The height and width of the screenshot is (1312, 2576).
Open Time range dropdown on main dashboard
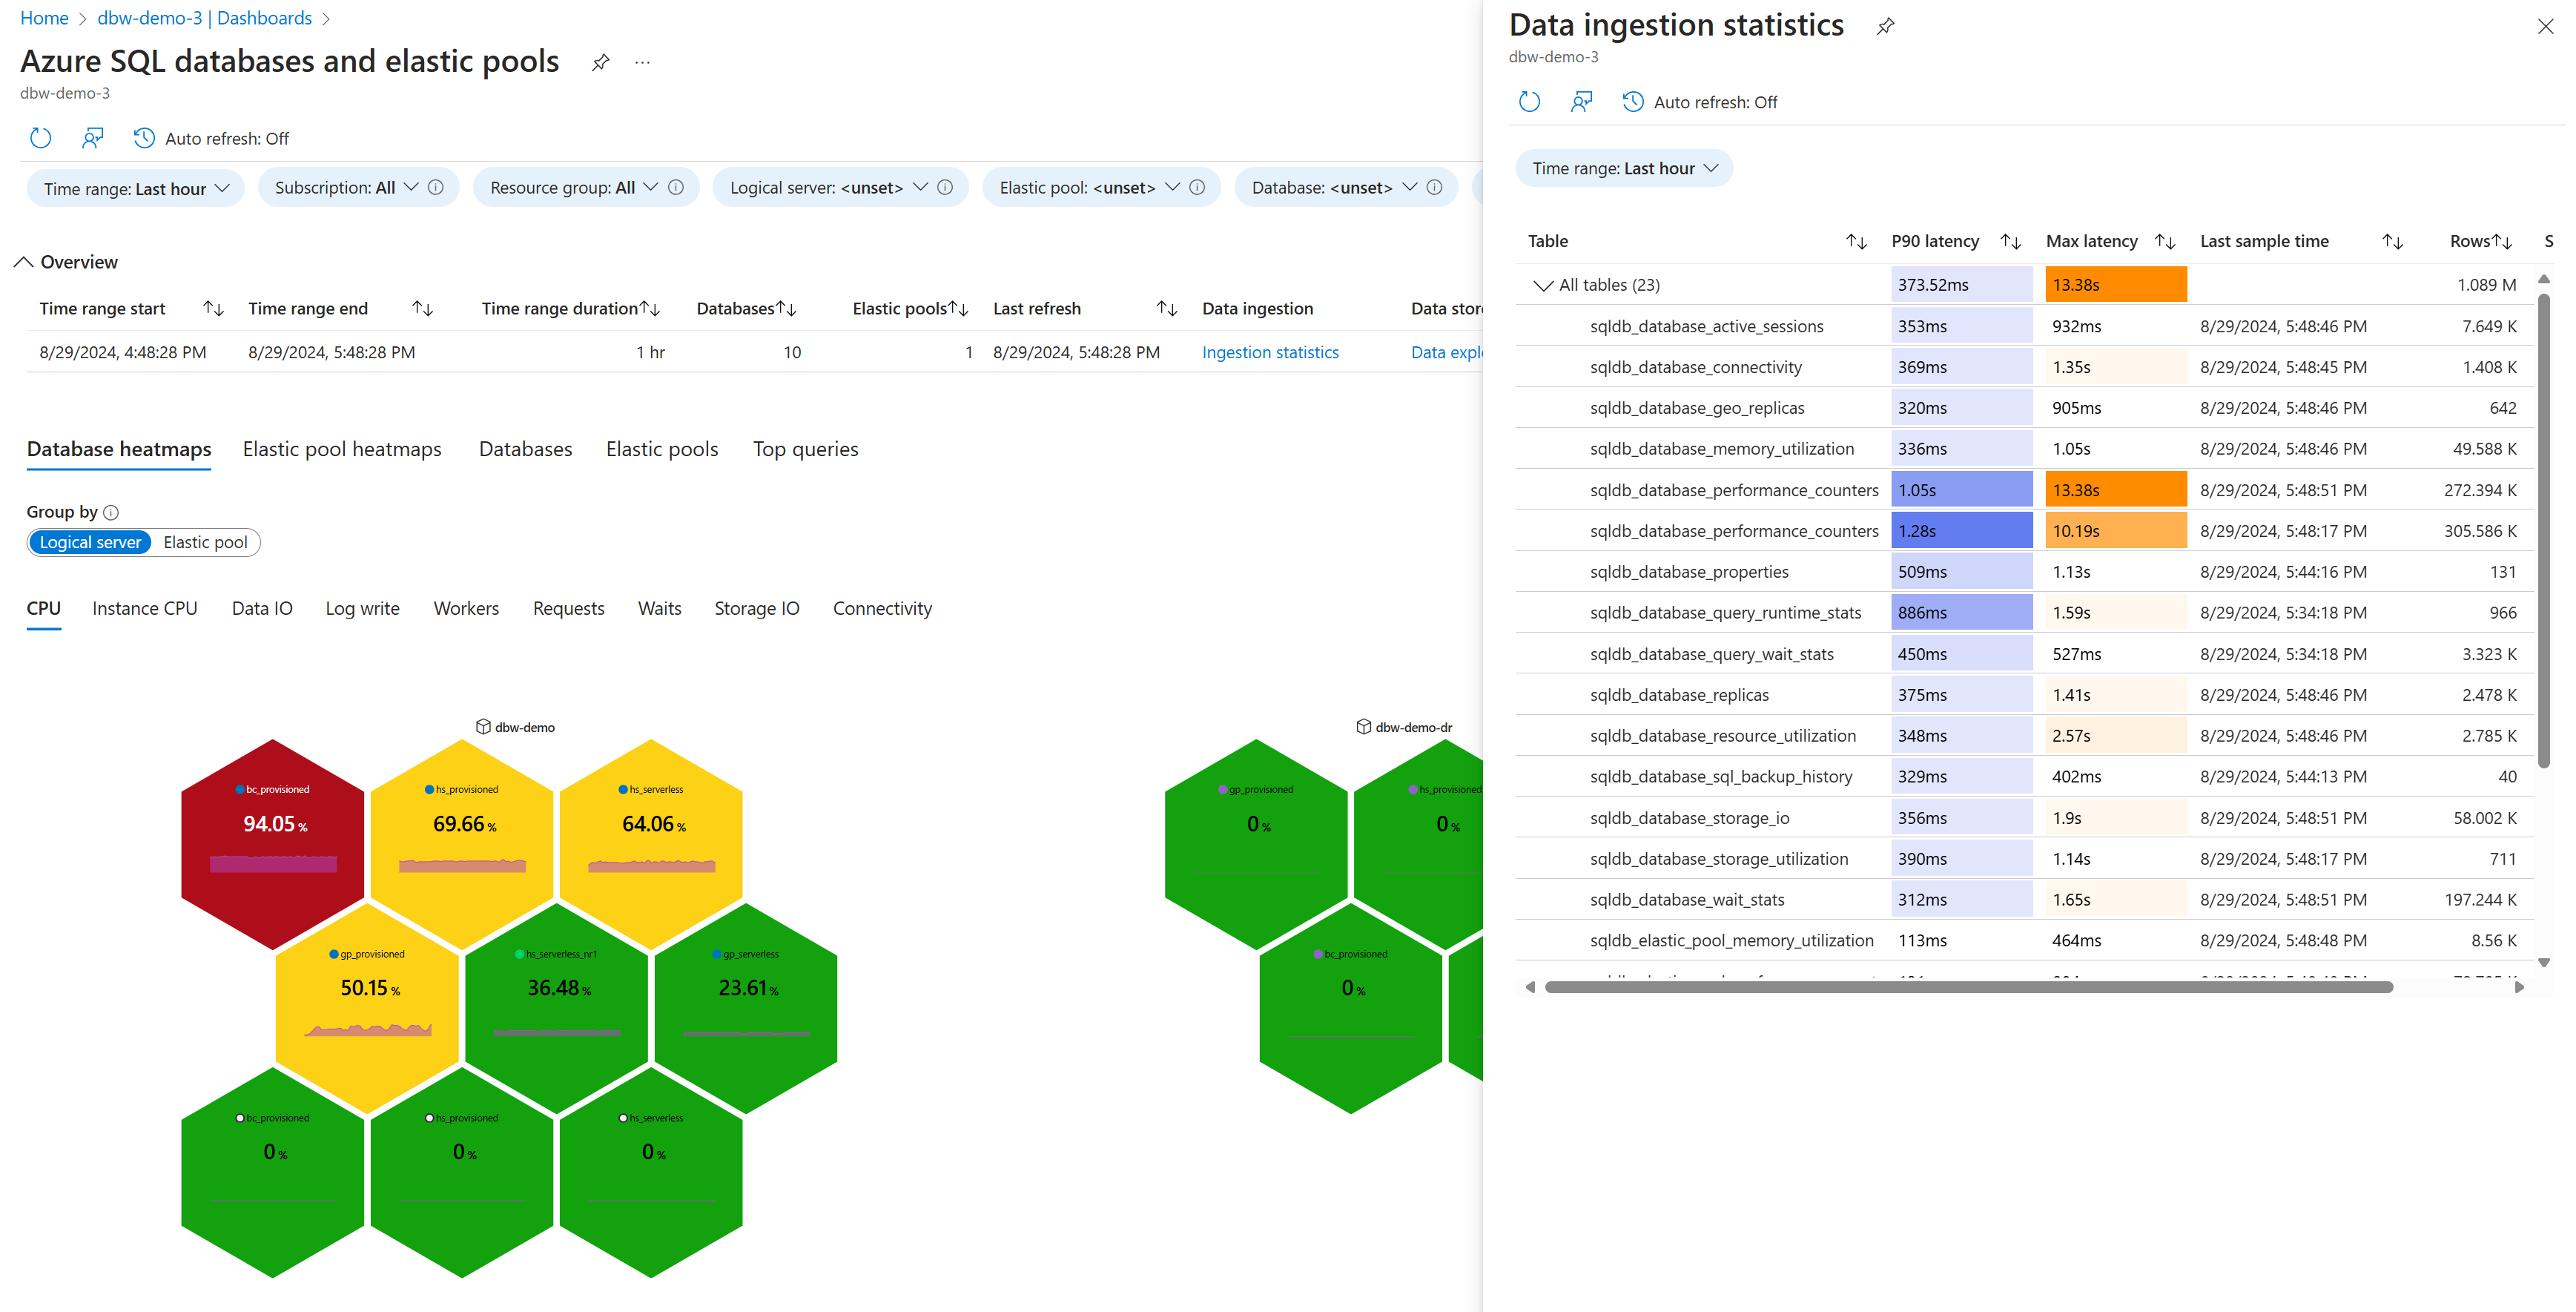point(136,189)
